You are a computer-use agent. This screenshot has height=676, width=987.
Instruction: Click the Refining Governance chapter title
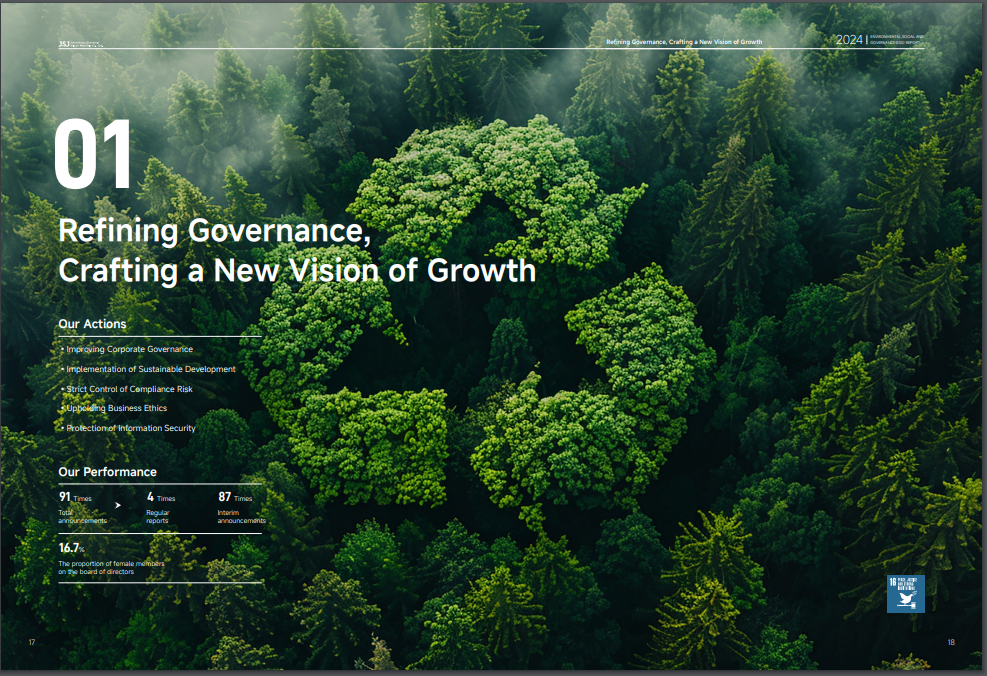[297, 250]
